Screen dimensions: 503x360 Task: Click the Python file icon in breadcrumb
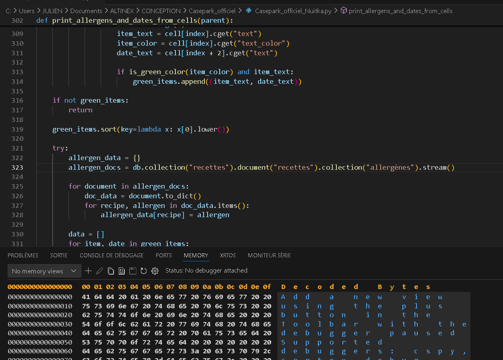(x=249, y=11)
